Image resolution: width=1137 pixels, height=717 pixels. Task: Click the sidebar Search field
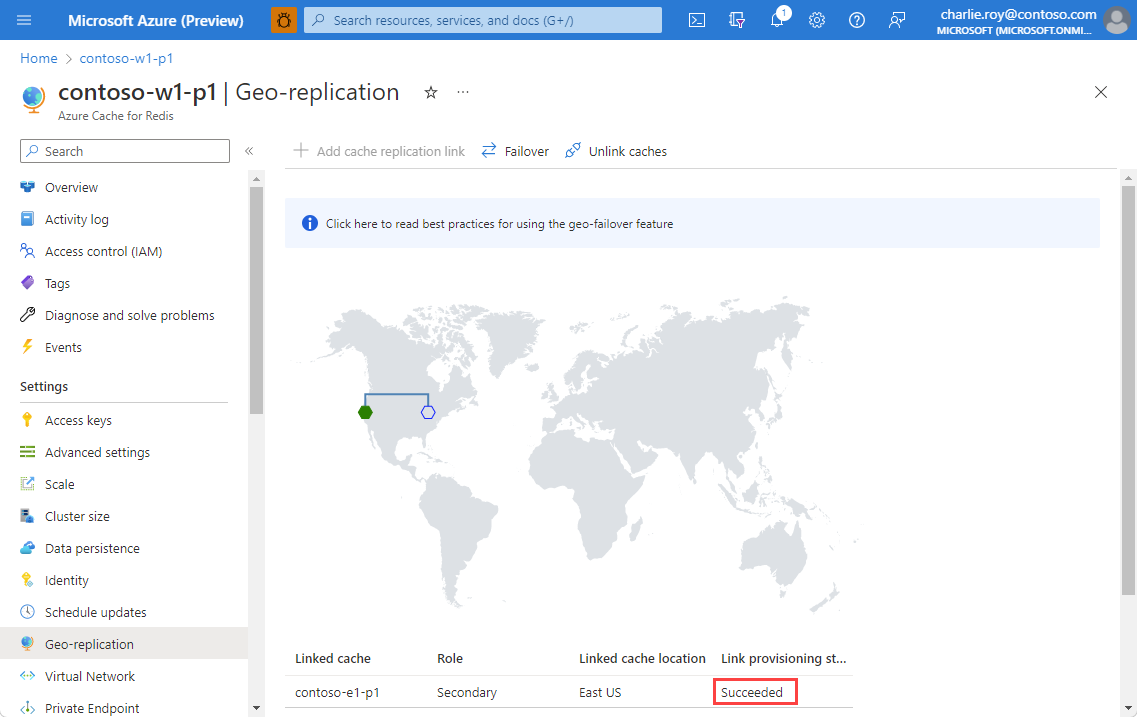(x=125, y=151)
